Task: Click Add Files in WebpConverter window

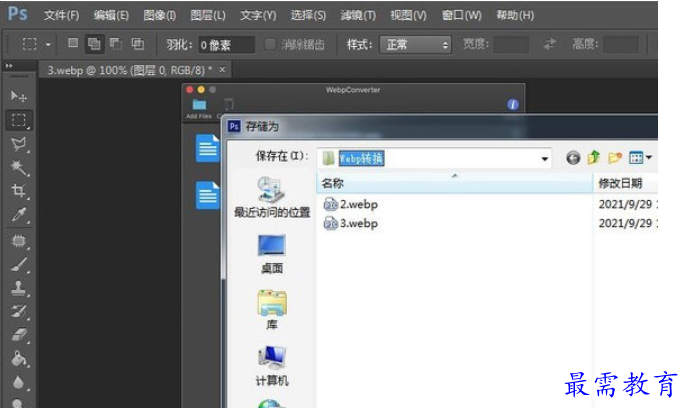Action: 199,109
